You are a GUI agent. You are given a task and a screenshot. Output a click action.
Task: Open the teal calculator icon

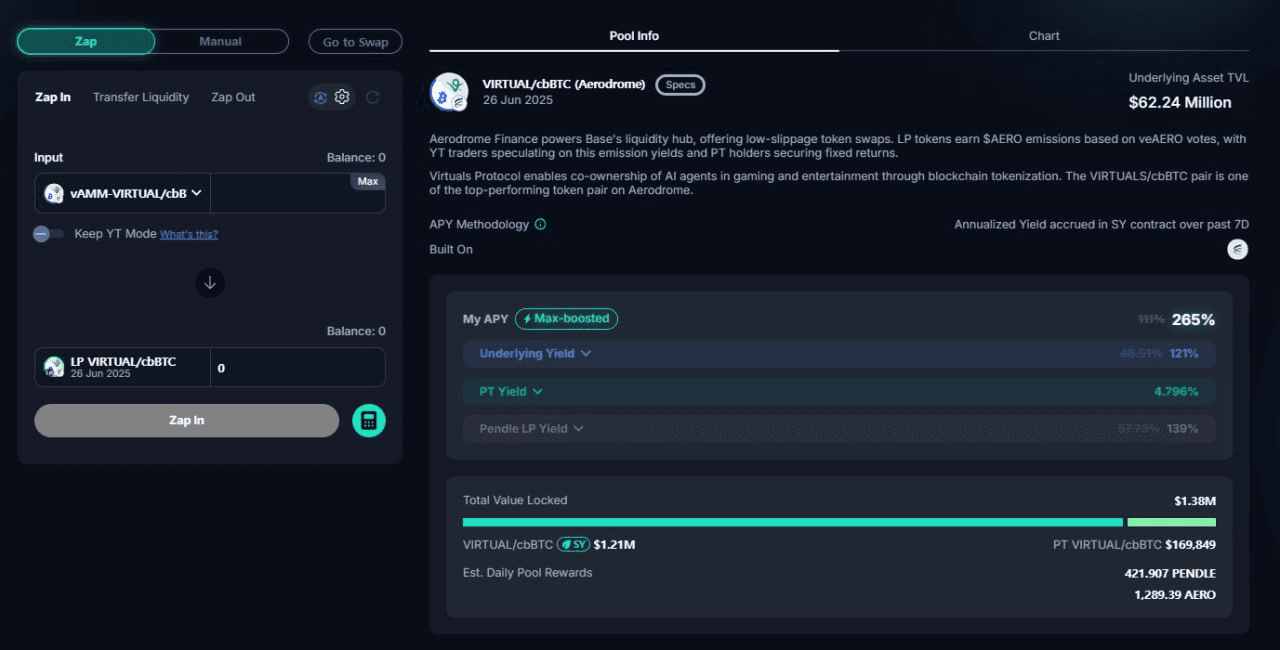click(x=369, y=421)
